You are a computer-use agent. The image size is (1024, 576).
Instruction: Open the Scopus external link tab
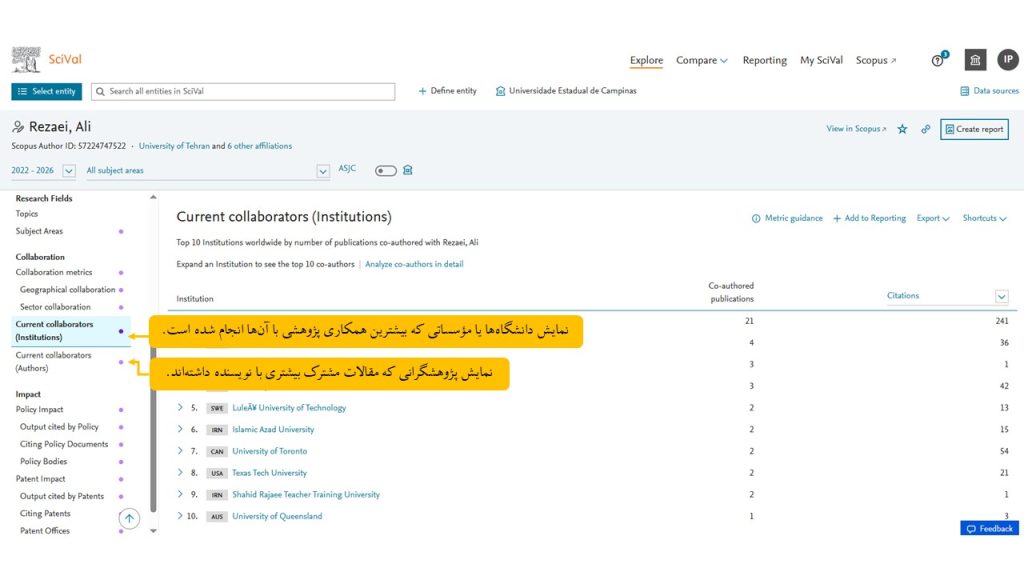click(x=876, y=60)
